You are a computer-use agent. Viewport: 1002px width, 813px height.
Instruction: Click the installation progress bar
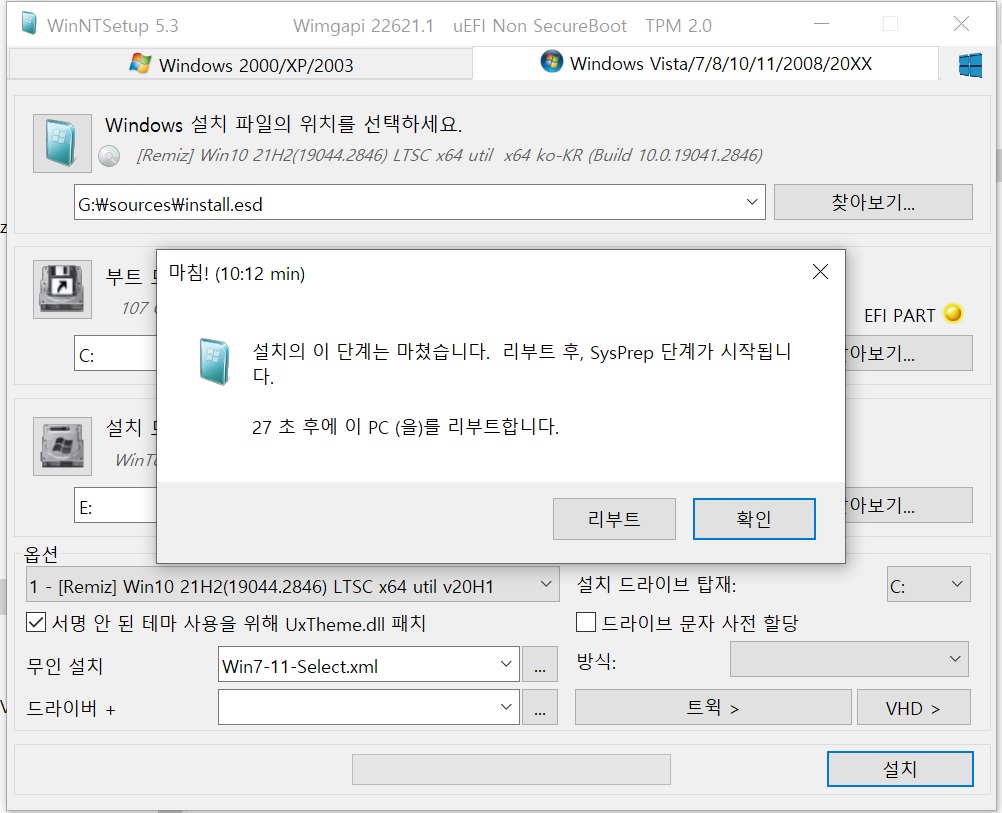coord(511,769)
